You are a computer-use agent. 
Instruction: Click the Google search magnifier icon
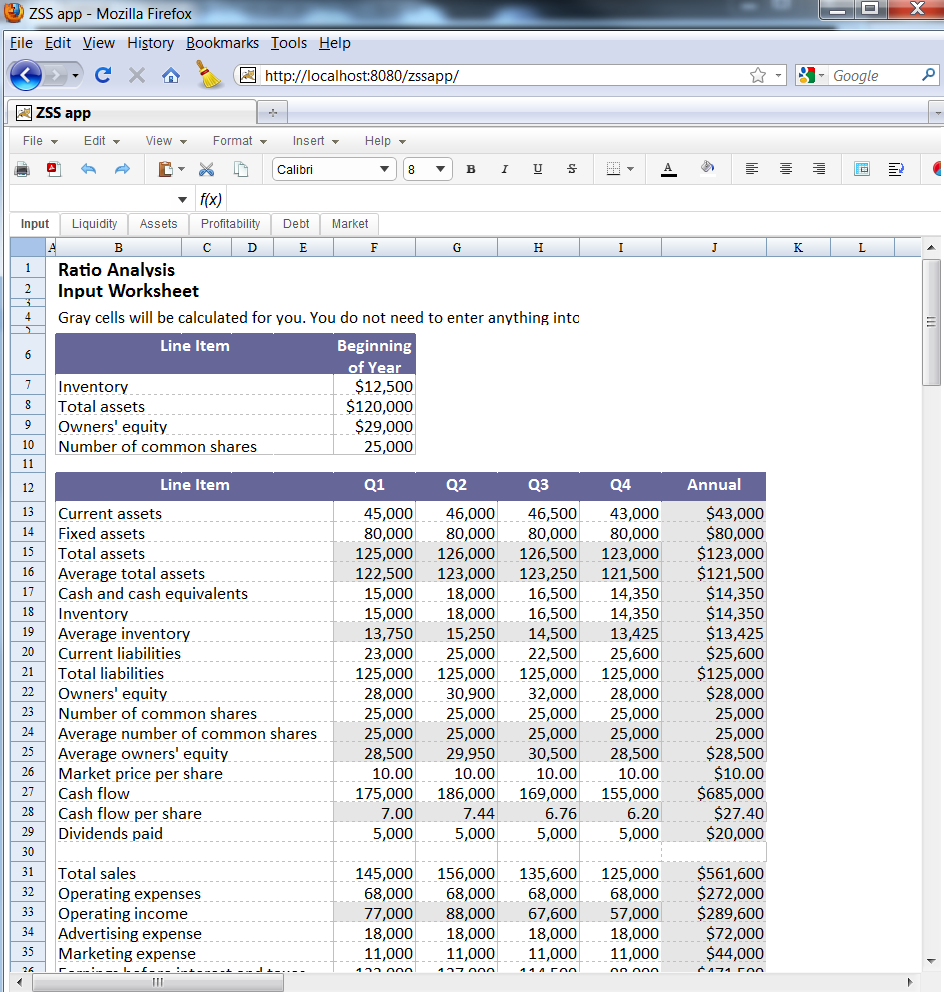[x=928, y=75]
